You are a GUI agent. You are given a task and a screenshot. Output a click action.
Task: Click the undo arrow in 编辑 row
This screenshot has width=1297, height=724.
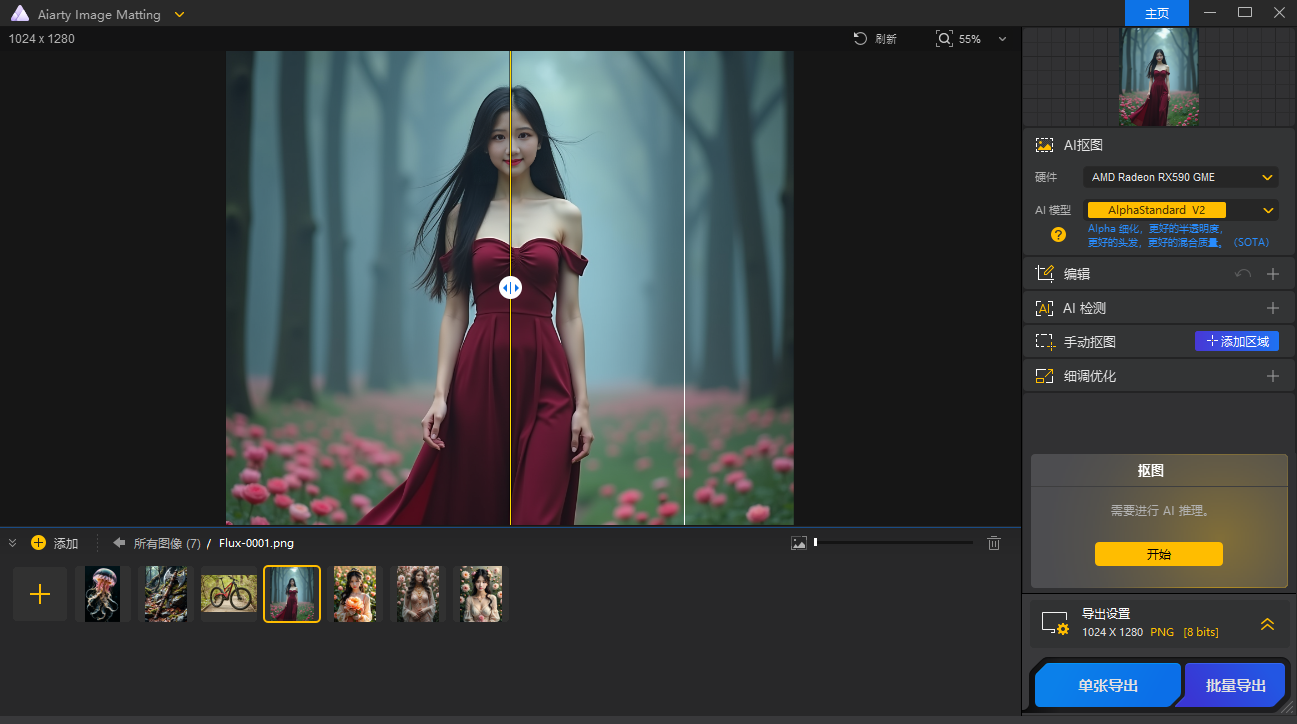tap(1243, 274)
